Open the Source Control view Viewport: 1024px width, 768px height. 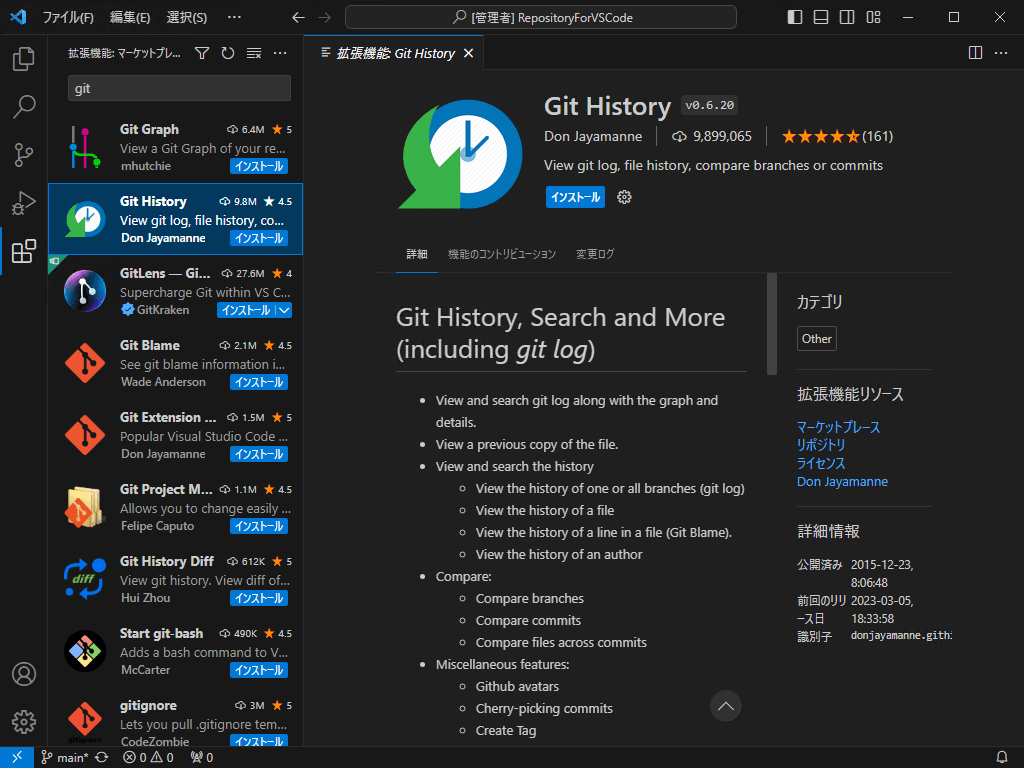(24, 155)
